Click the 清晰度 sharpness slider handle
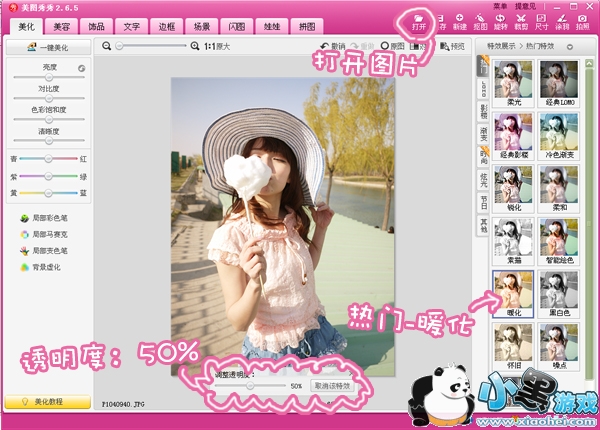 49,140
